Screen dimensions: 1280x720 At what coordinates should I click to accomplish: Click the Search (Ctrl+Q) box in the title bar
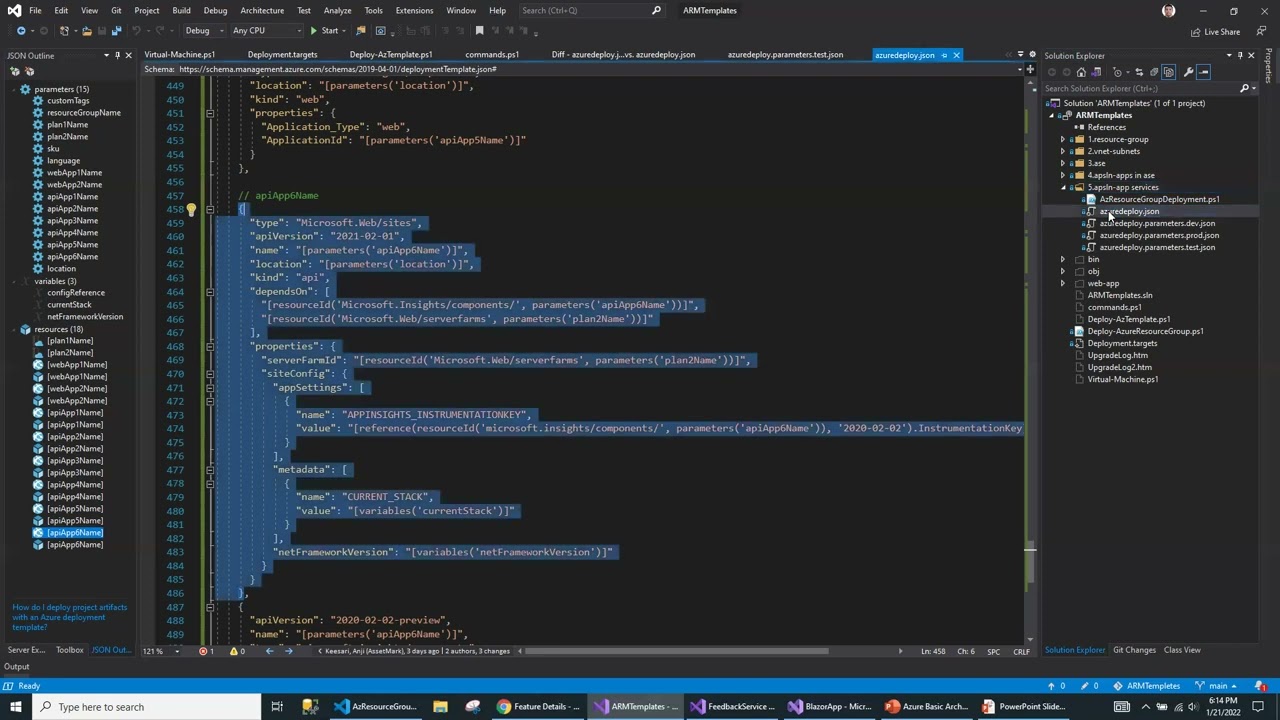click(x=590, y=10)
